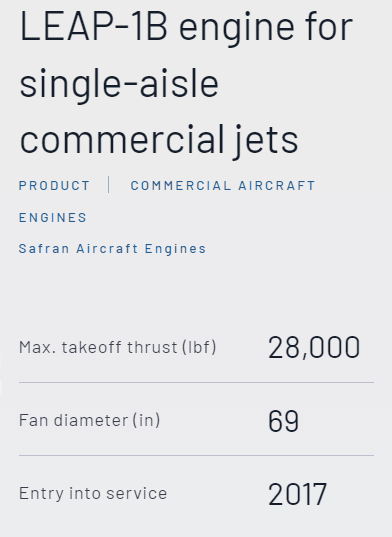Image resolution: width=392 pixels, height=537 pixels.
Task: Select the Entry into service label
Action: tap(93, 494)
